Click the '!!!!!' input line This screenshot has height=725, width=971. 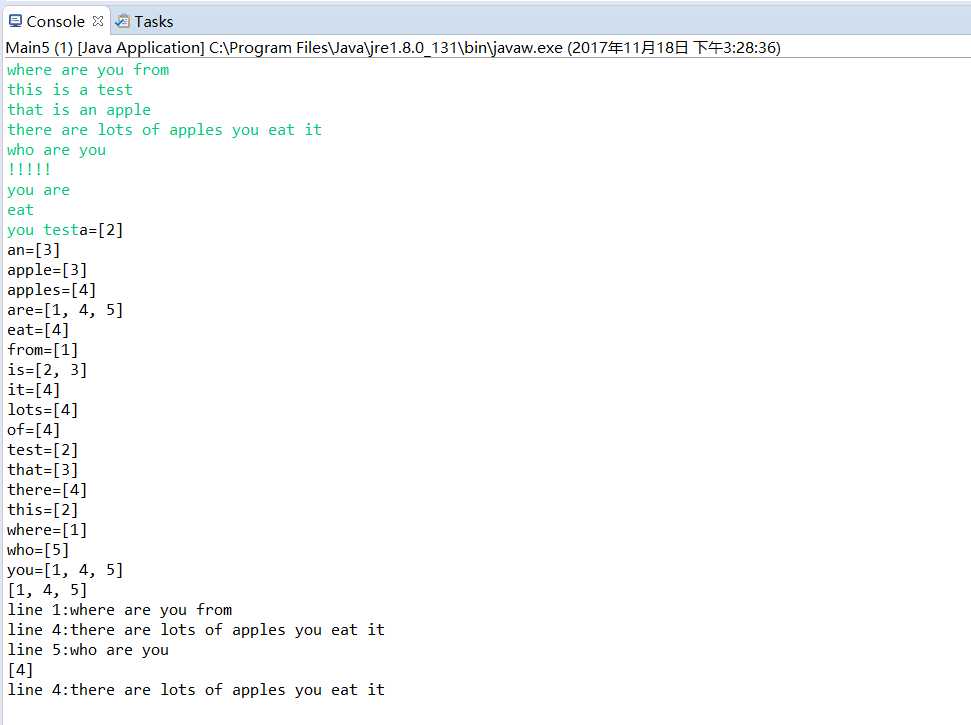pos(29,169)
